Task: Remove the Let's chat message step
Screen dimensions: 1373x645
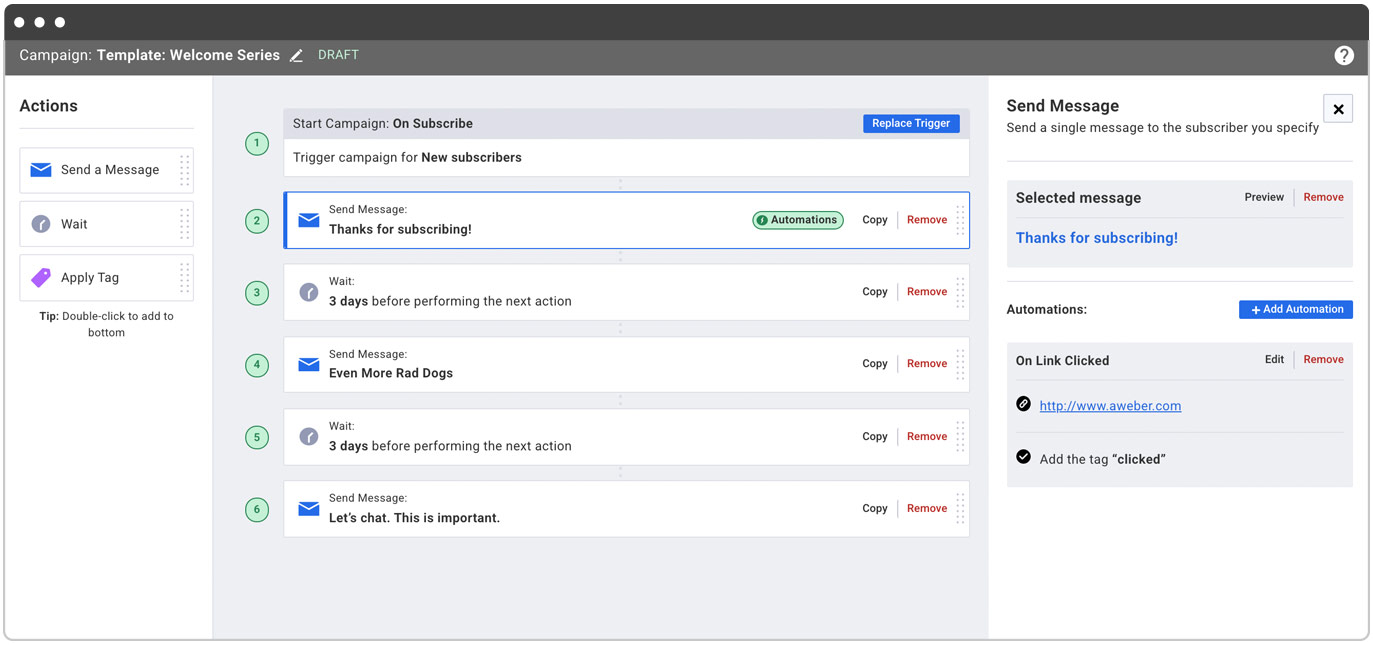Action: (926, 508)
